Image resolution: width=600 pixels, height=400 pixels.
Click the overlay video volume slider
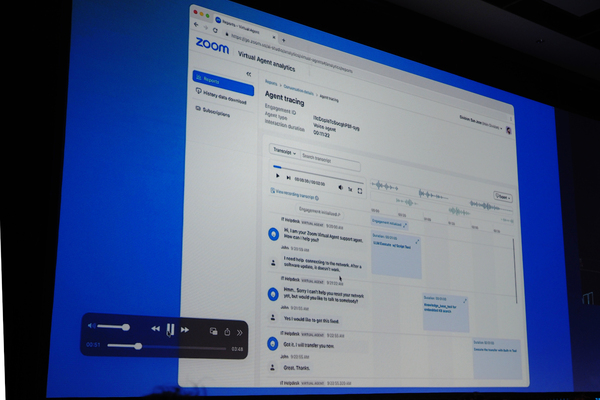tap(113, 327)
